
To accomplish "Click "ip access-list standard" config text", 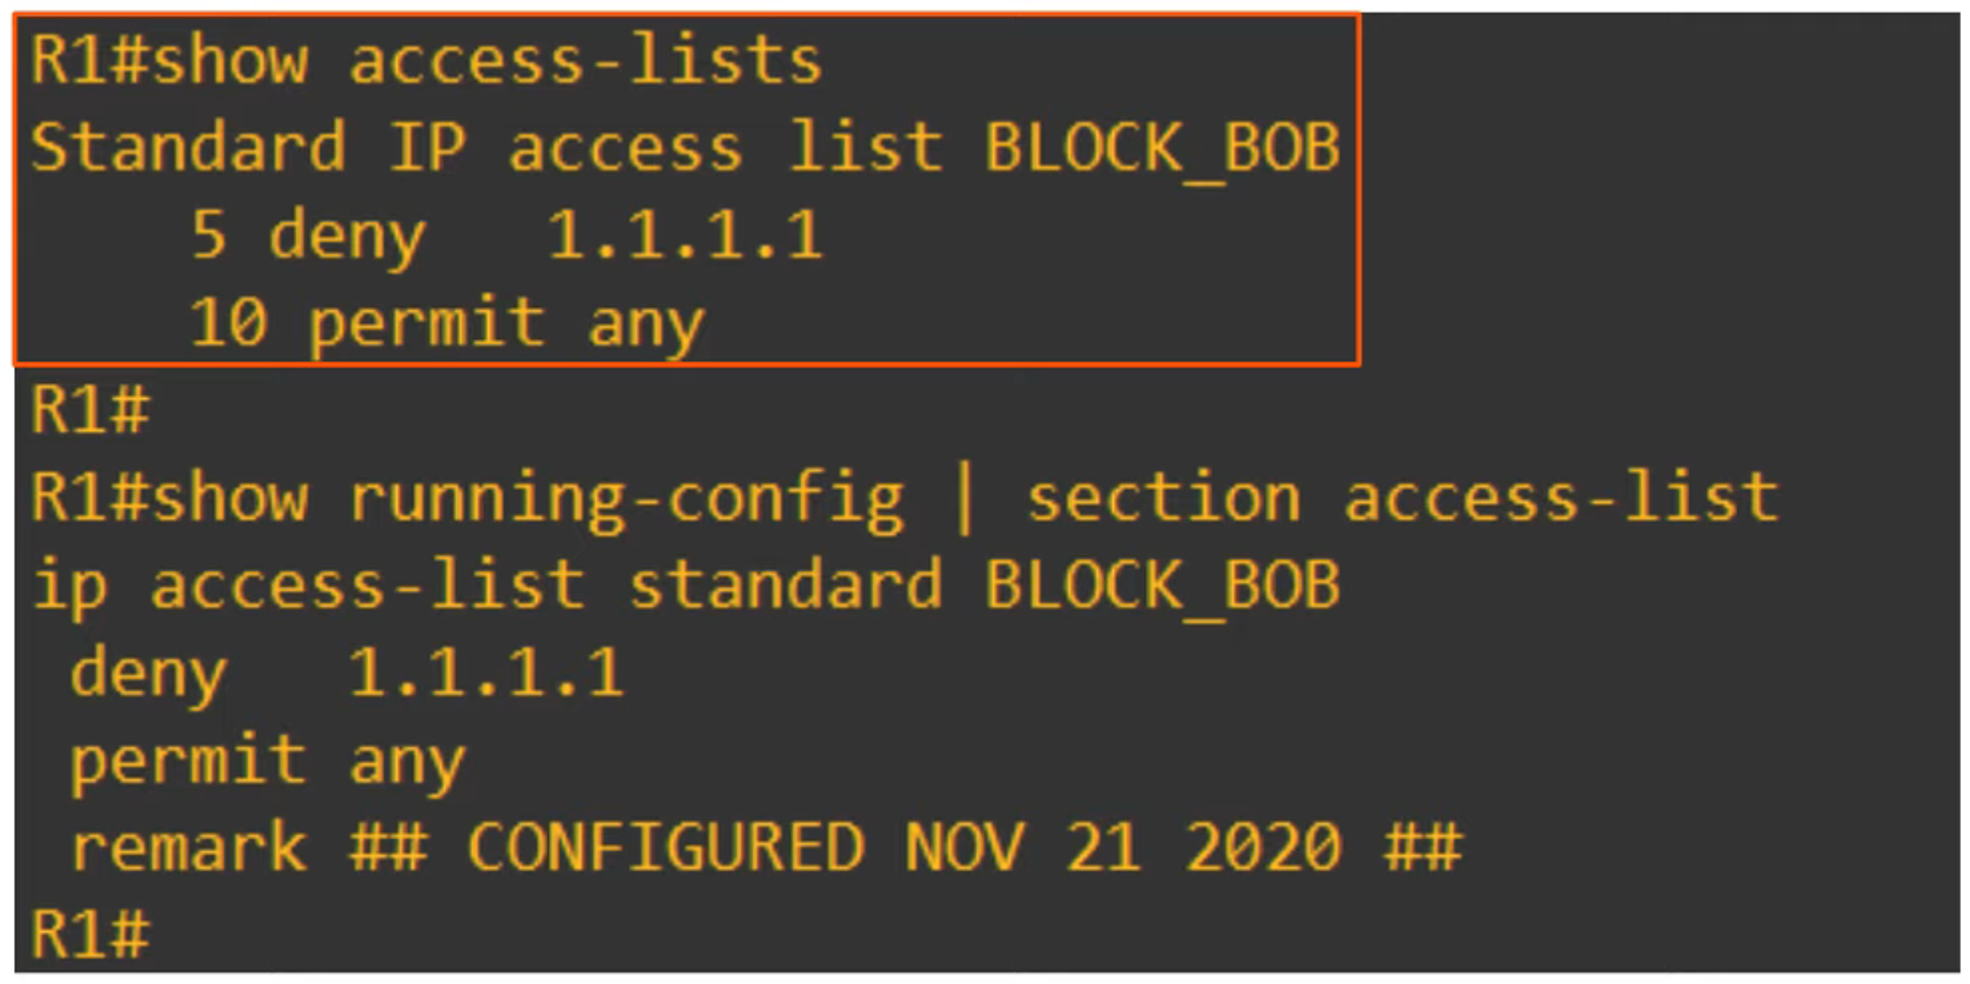I will pyautogui.click(x=486, y=585).
